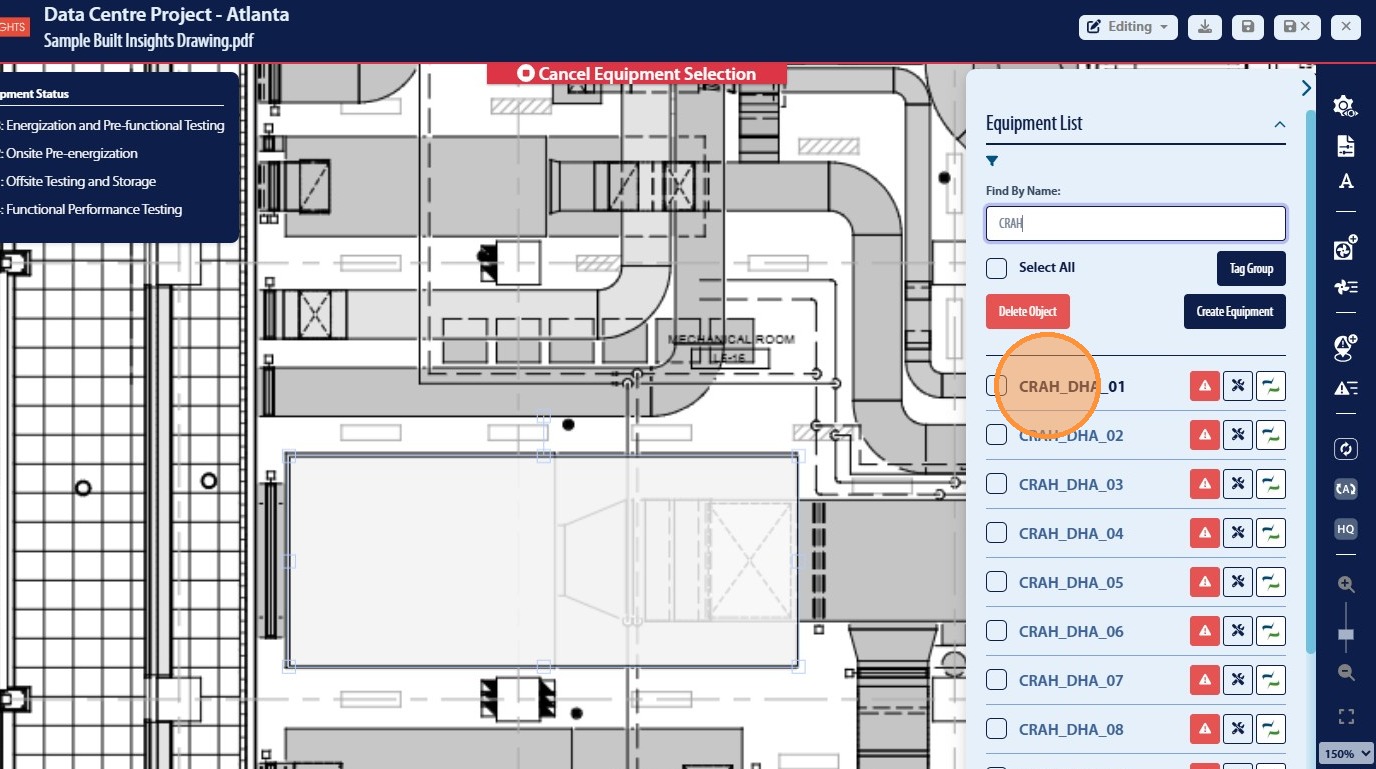Check the CRAH_DHA_07 checkbox
Viewport: 1376px width, 769px height.
[996, 680]
